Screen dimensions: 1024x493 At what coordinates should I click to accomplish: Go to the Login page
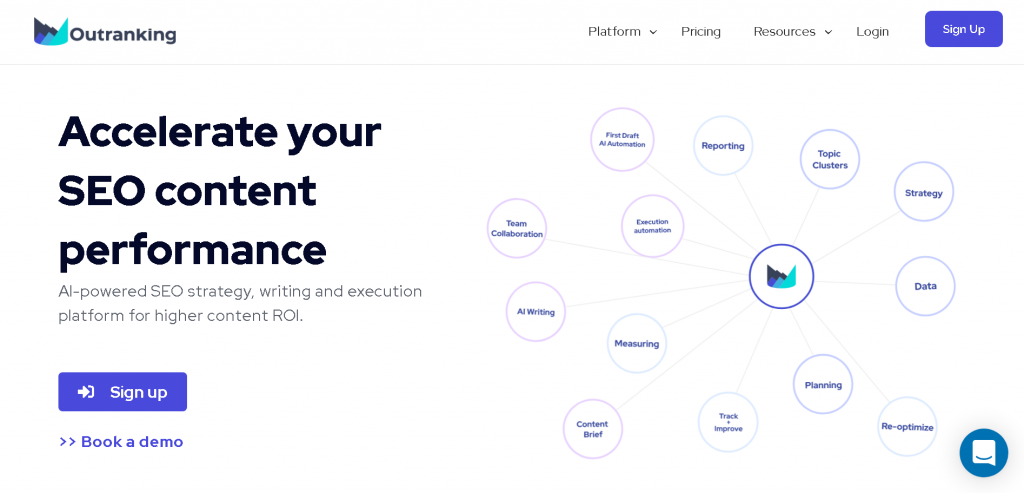[872, 32]
